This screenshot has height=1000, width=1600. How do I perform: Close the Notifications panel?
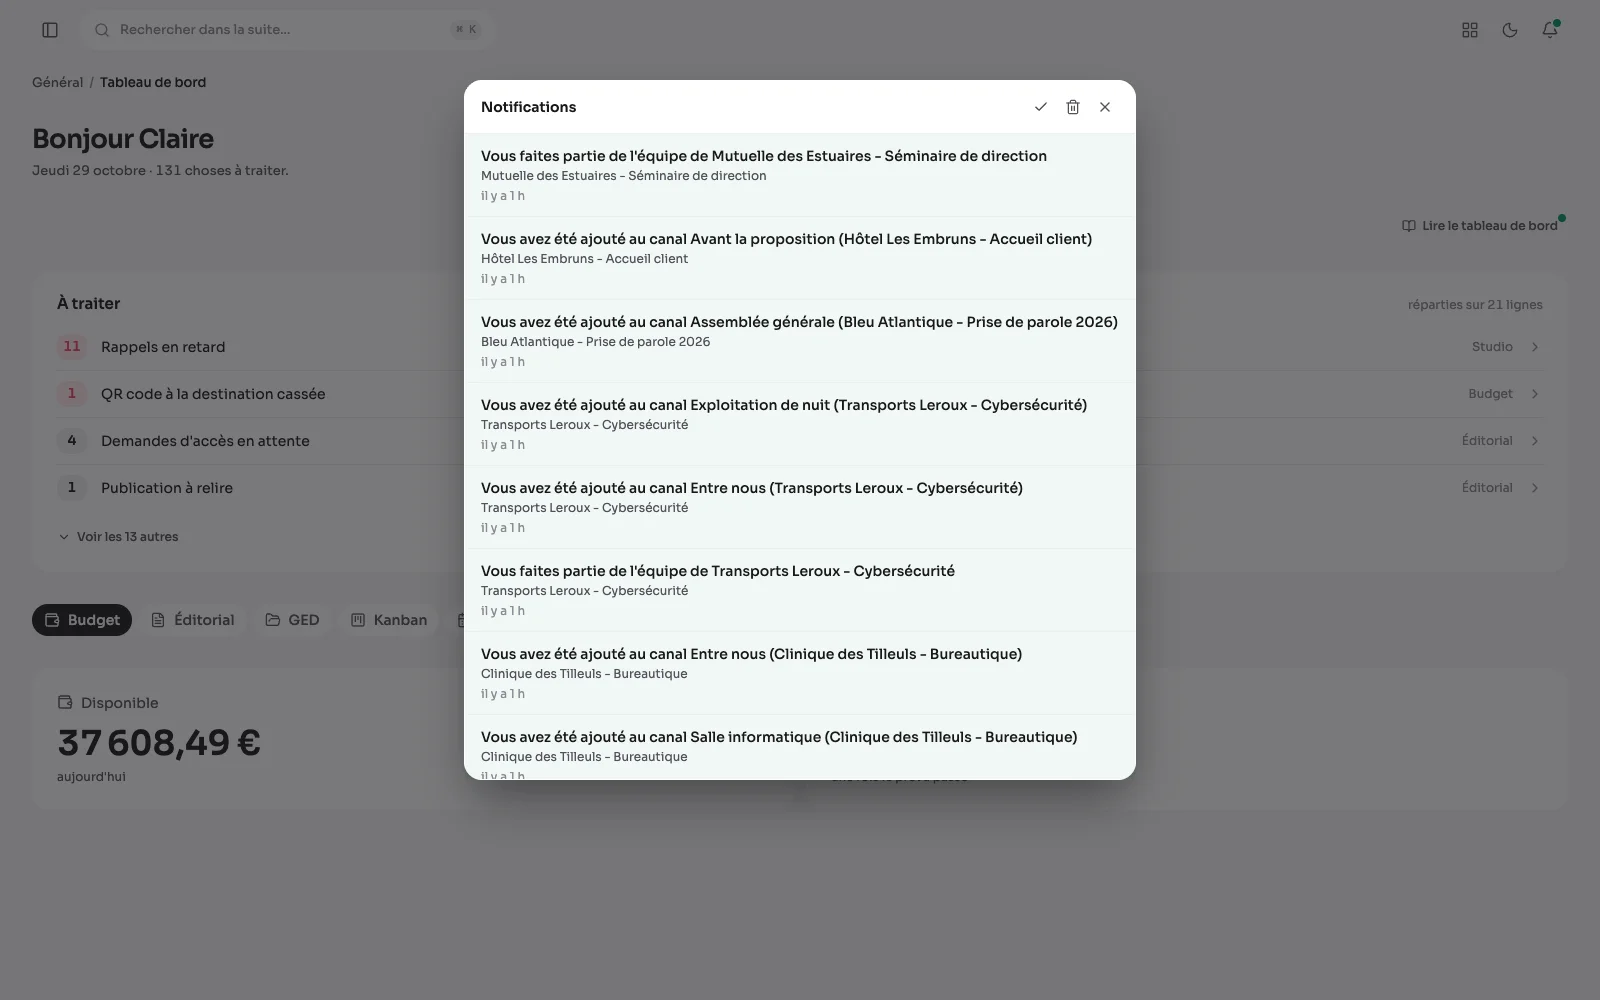[x=1105, y=107]
